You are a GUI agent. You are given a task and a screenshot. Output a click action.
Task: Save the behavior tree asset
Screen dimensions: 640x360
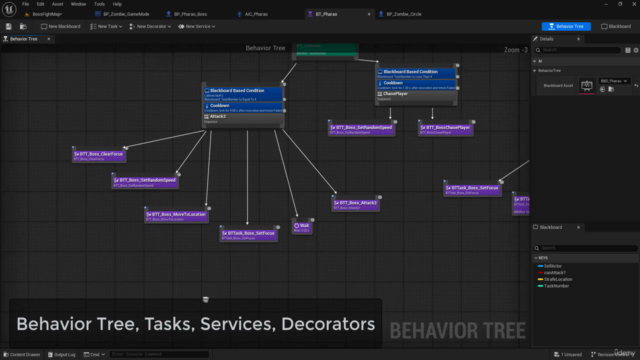(x=9, y=27)
